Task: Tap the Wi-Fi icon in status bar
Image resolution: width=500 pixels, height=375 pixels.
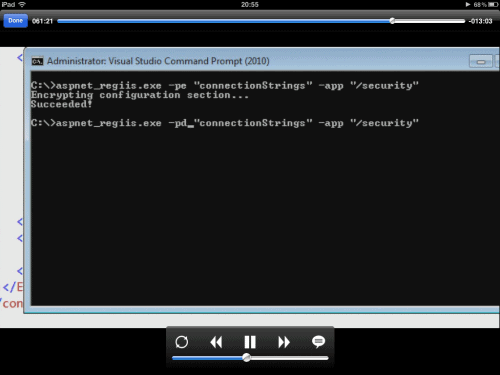Action: 22,4
